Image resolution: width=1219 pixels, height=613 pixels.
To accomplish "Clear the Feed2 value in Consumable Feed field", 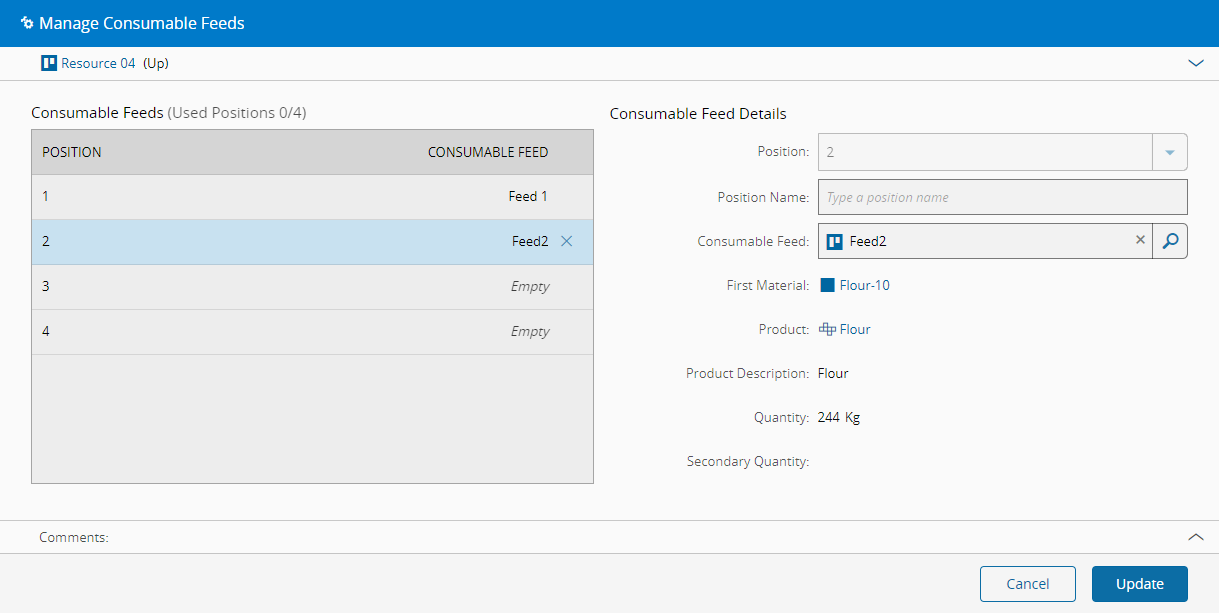I will 1140,241.
